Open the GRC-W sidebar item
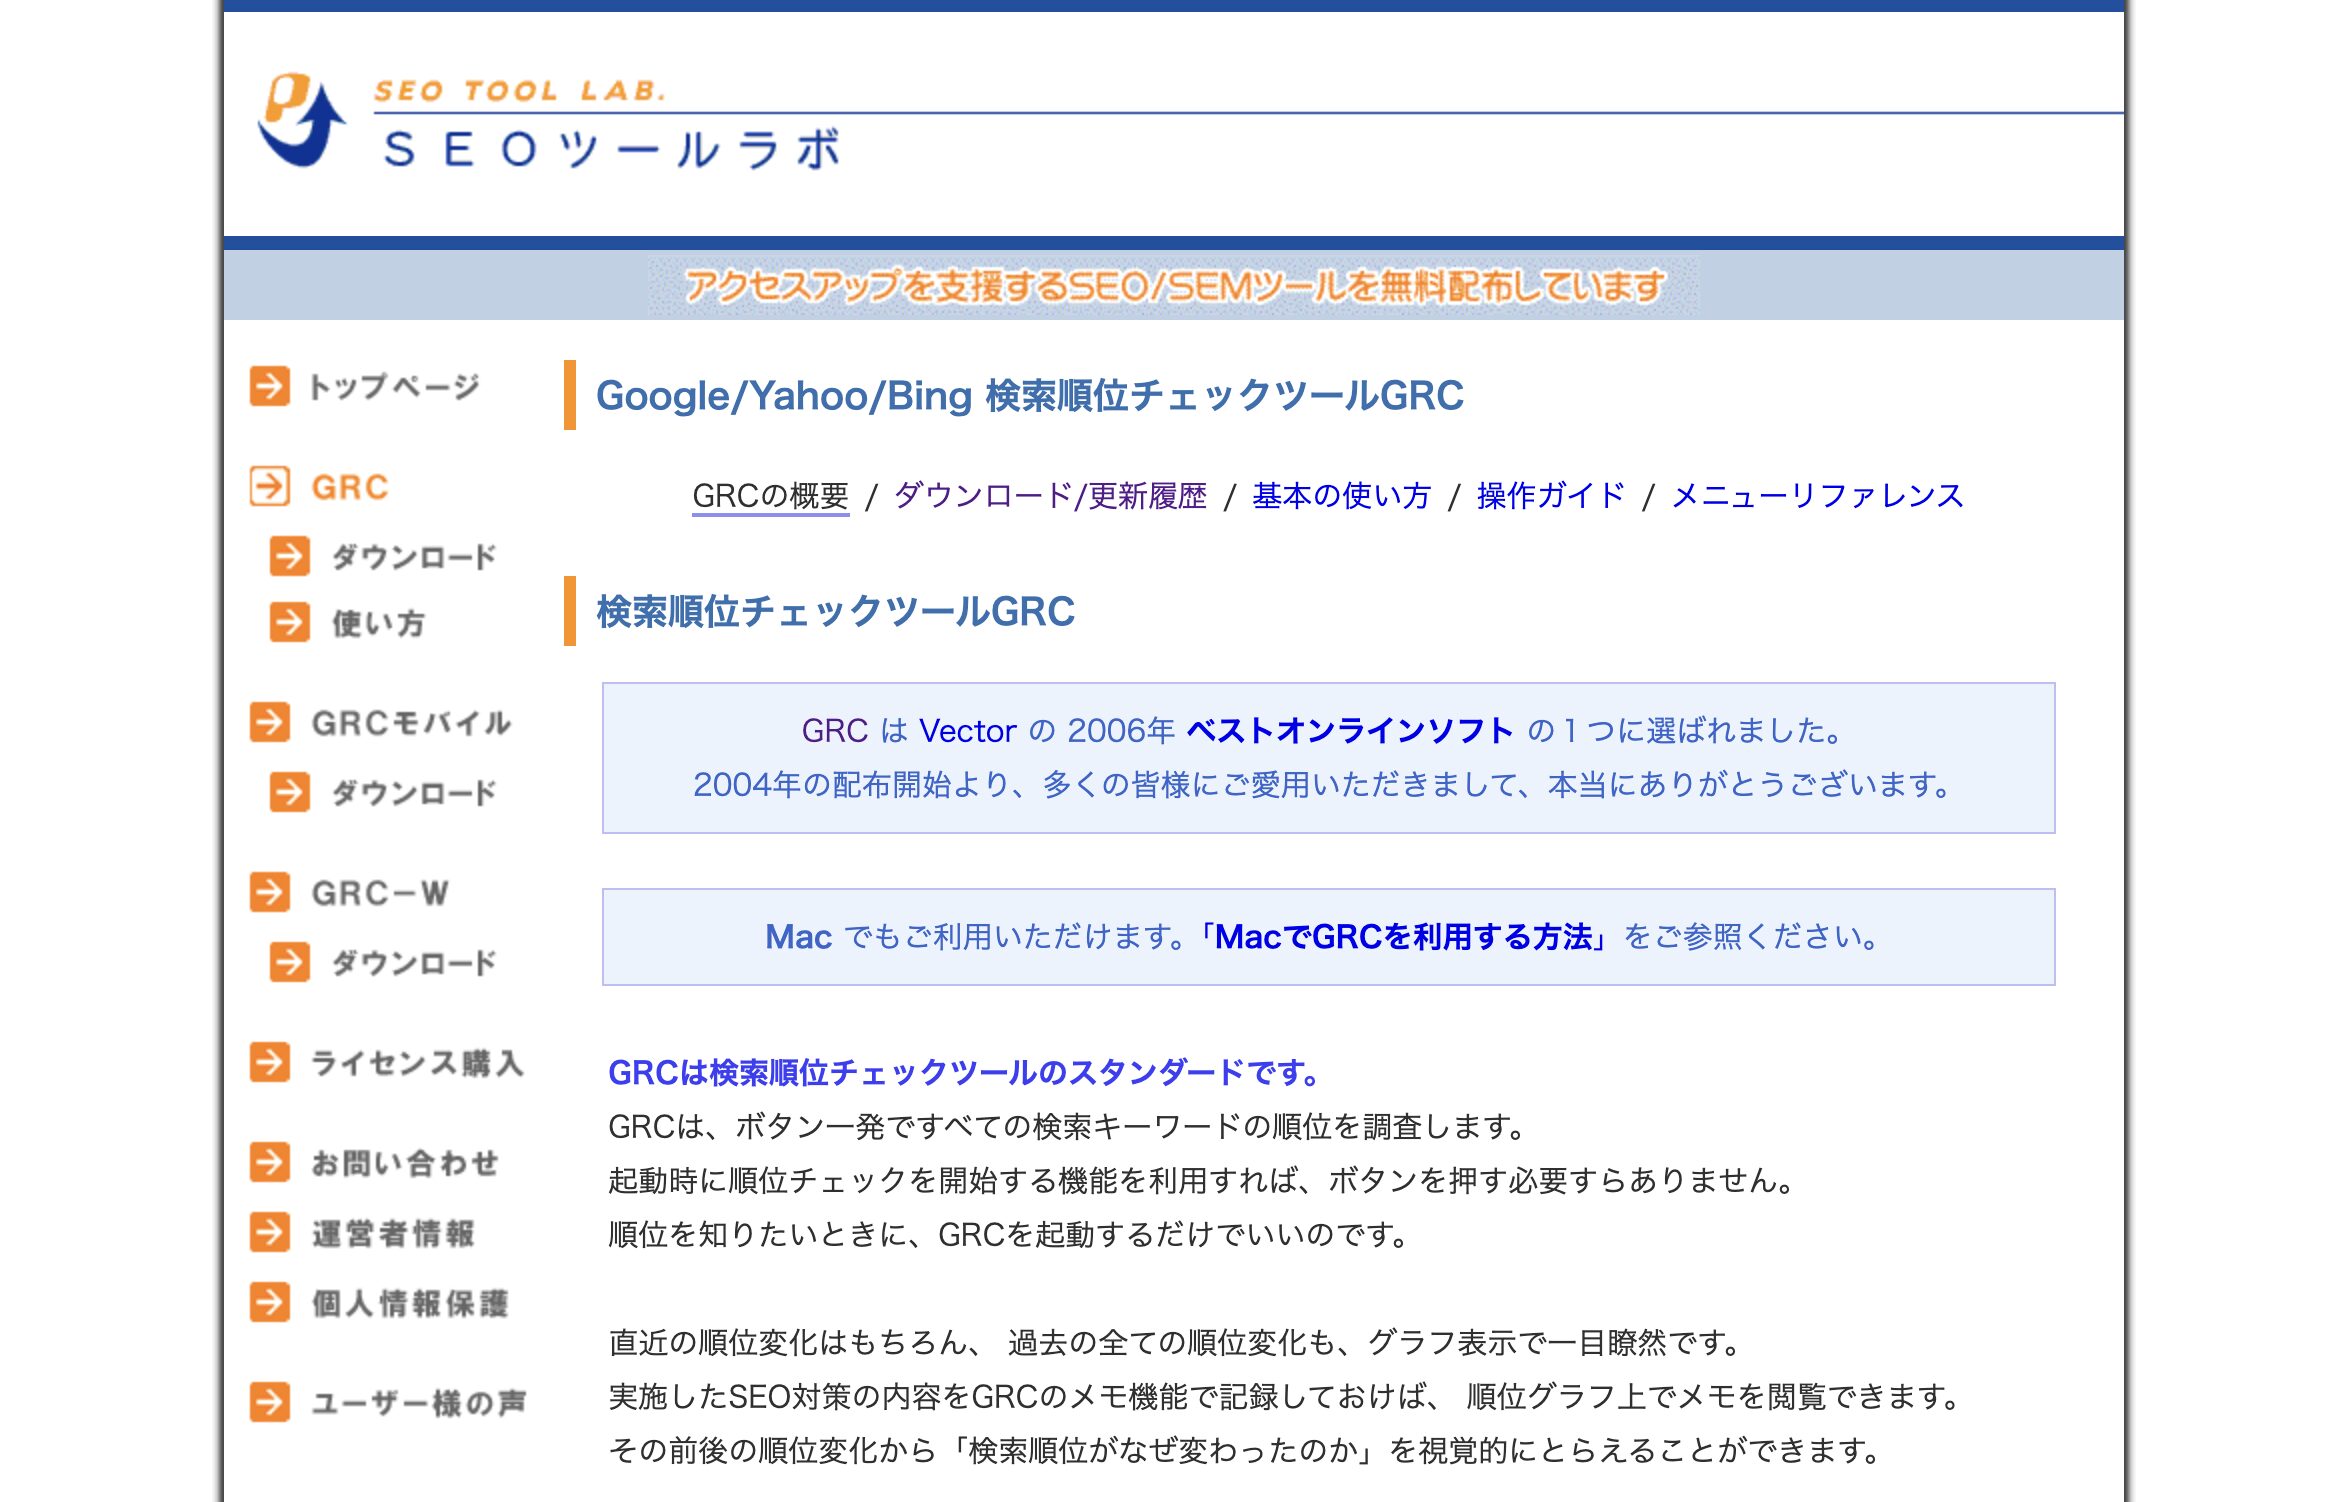Viewport: 2338px width, 1502px height. (x=380, y=892)
